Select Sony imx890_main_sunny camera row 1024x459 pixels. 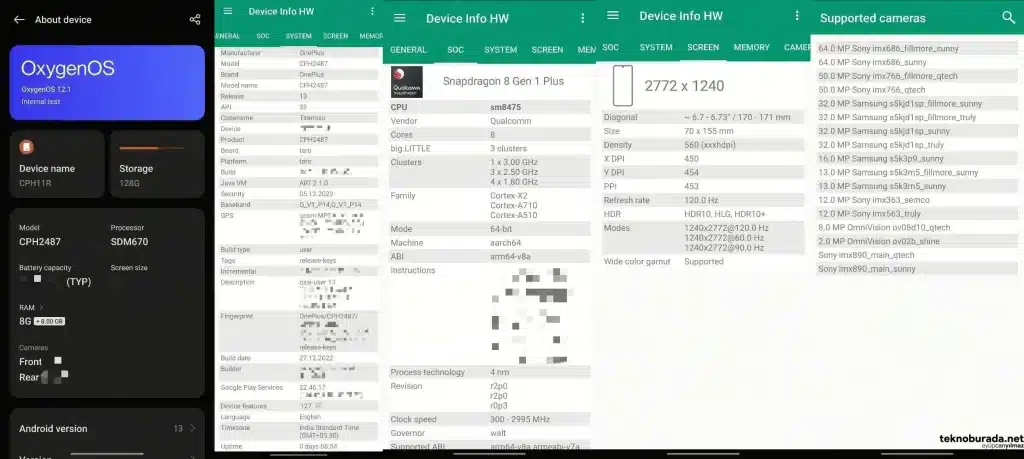click(x=917, y=268)
